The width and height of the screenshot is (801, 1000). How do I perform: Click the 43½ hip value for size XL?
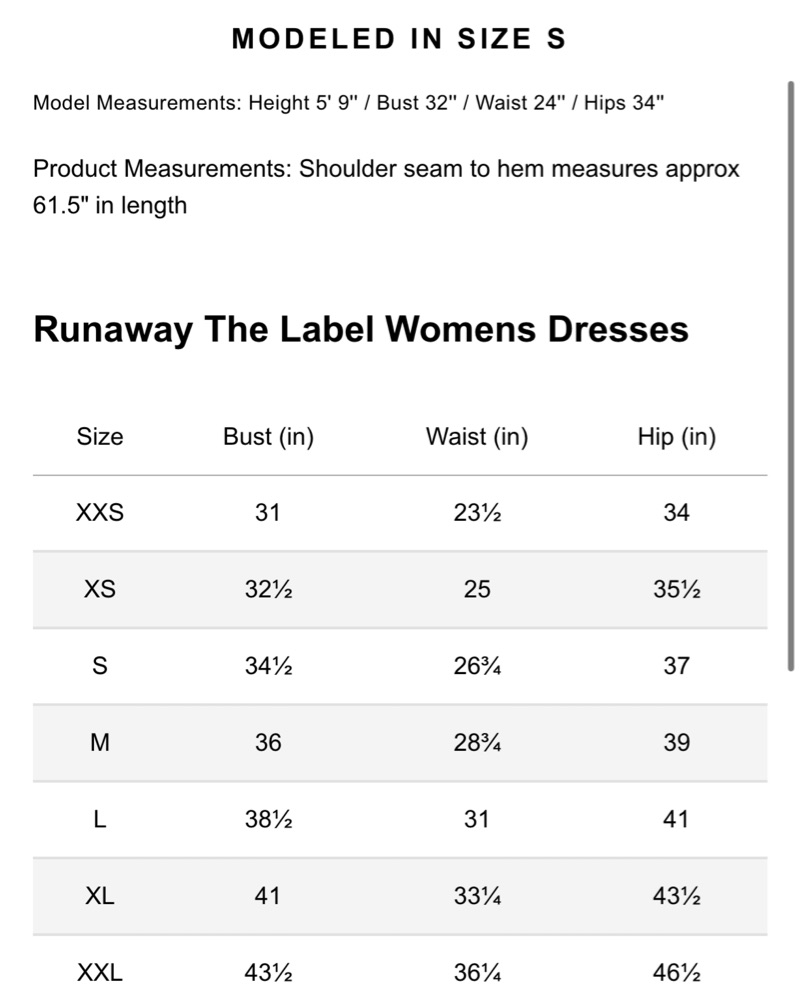point(677,896)
